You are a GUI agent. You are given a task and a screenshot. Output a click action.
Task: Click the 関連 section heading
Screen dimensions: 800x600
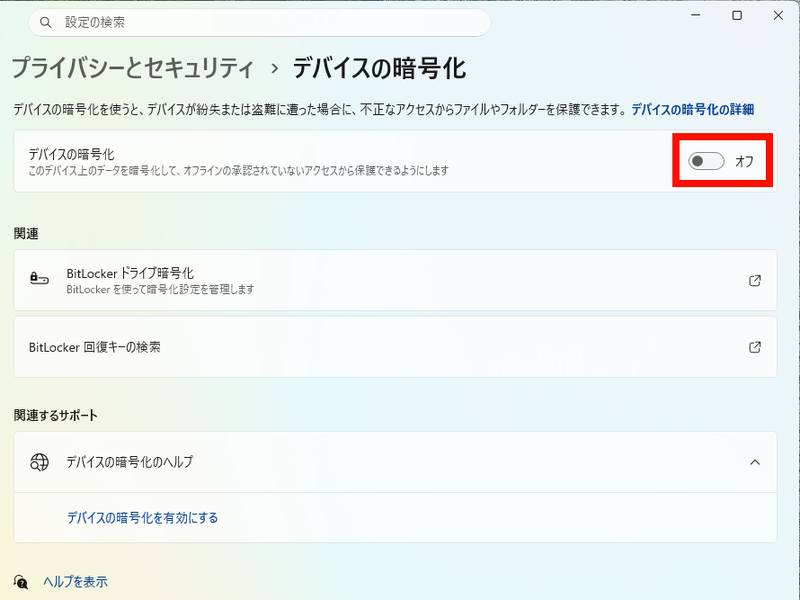pos(26,234)
